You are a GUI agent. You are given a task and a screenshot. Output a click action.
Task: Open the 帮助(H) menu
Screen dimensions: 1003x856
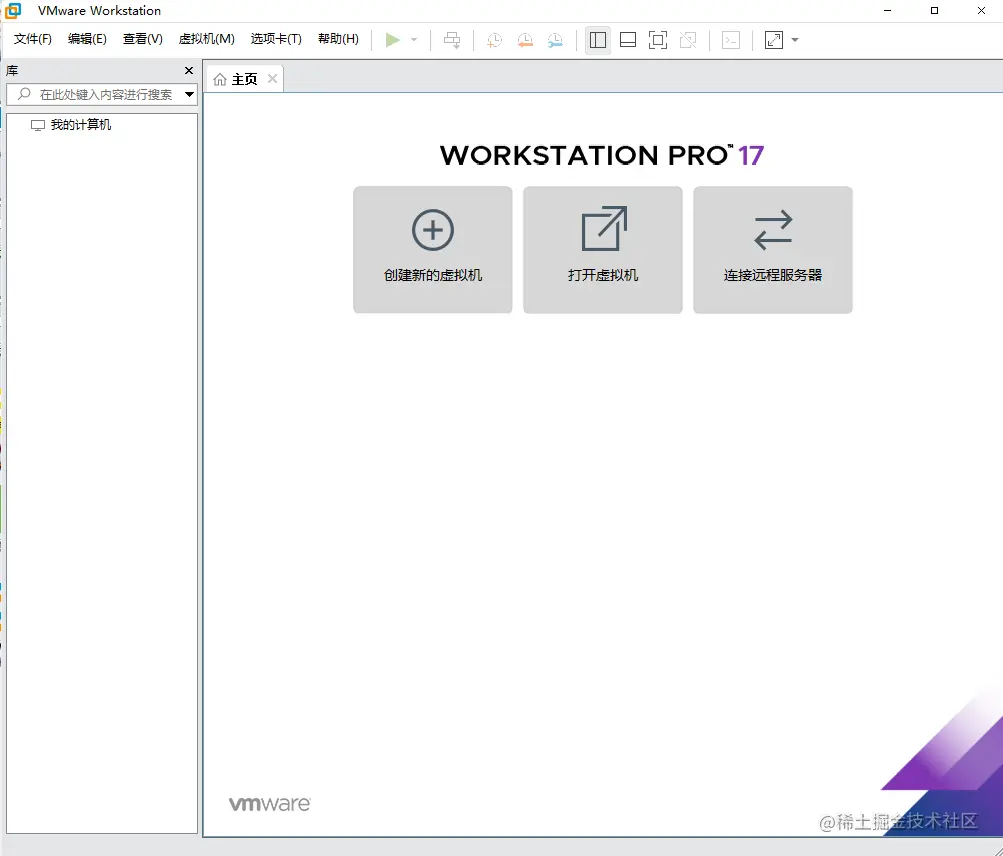tap(338, 39)
